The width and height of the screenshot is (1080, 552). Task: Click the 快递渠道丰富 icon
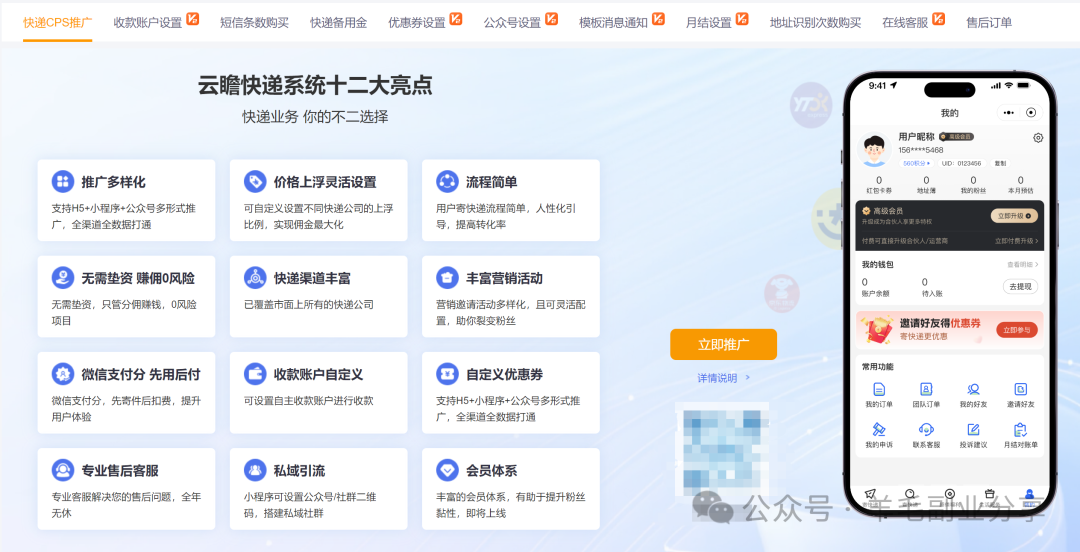[255, 278]
